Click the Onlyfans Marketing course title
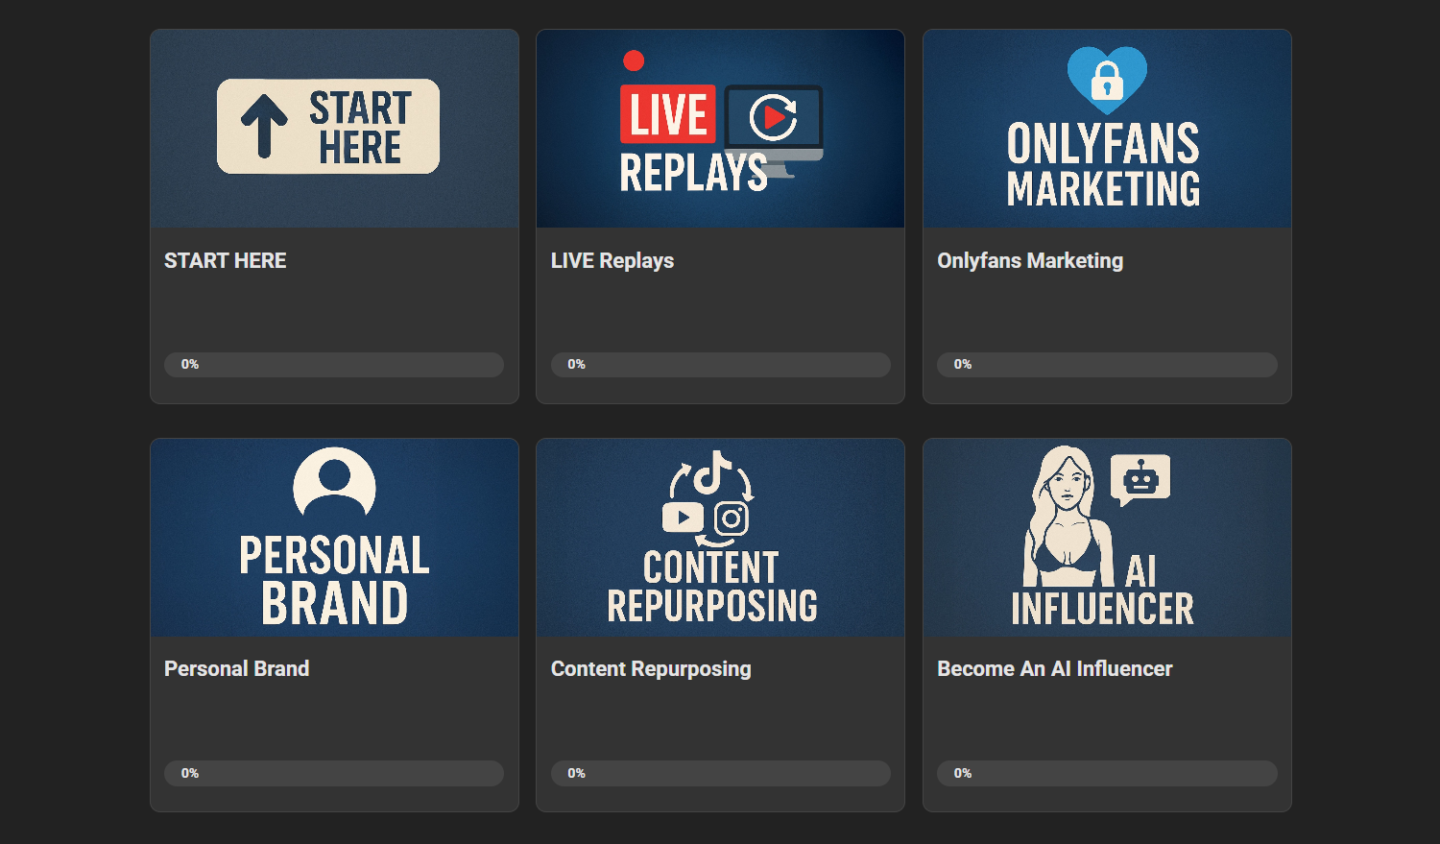 coord(1030,261)
